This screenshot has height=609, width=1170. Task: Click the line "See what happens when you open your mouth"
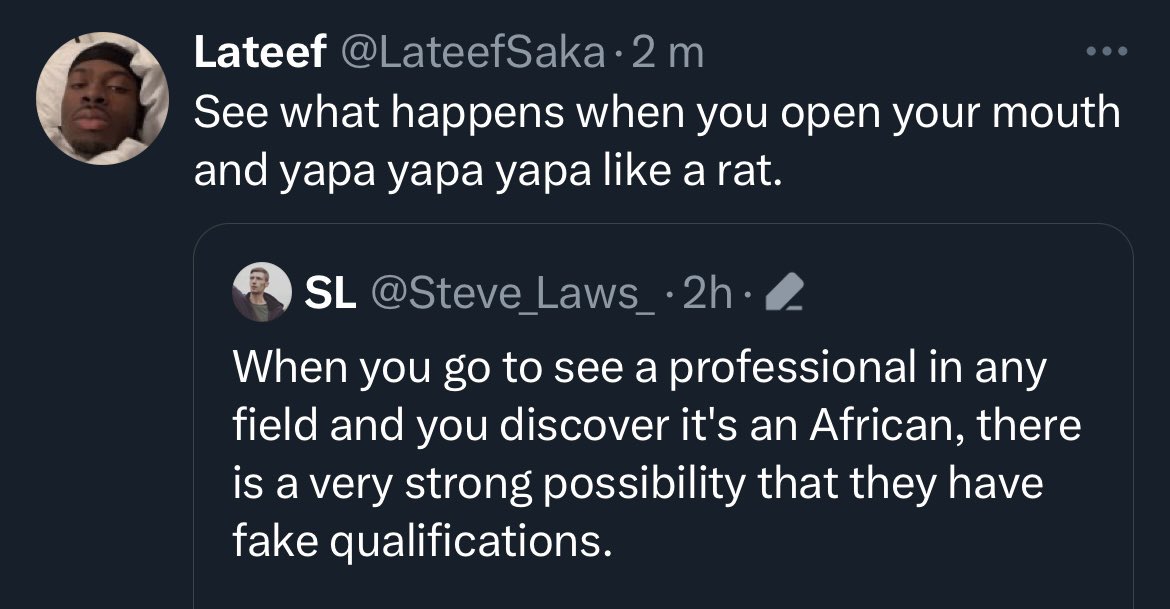(x=657, y=112)
